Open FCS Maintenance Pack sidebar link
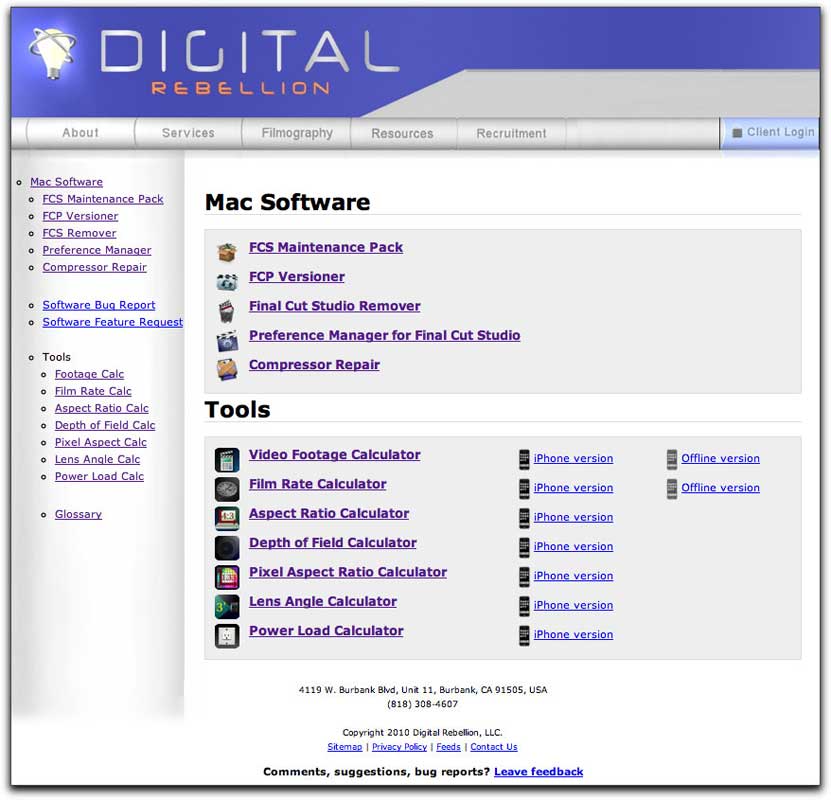The image size is (831, 800). pos(103,199)
